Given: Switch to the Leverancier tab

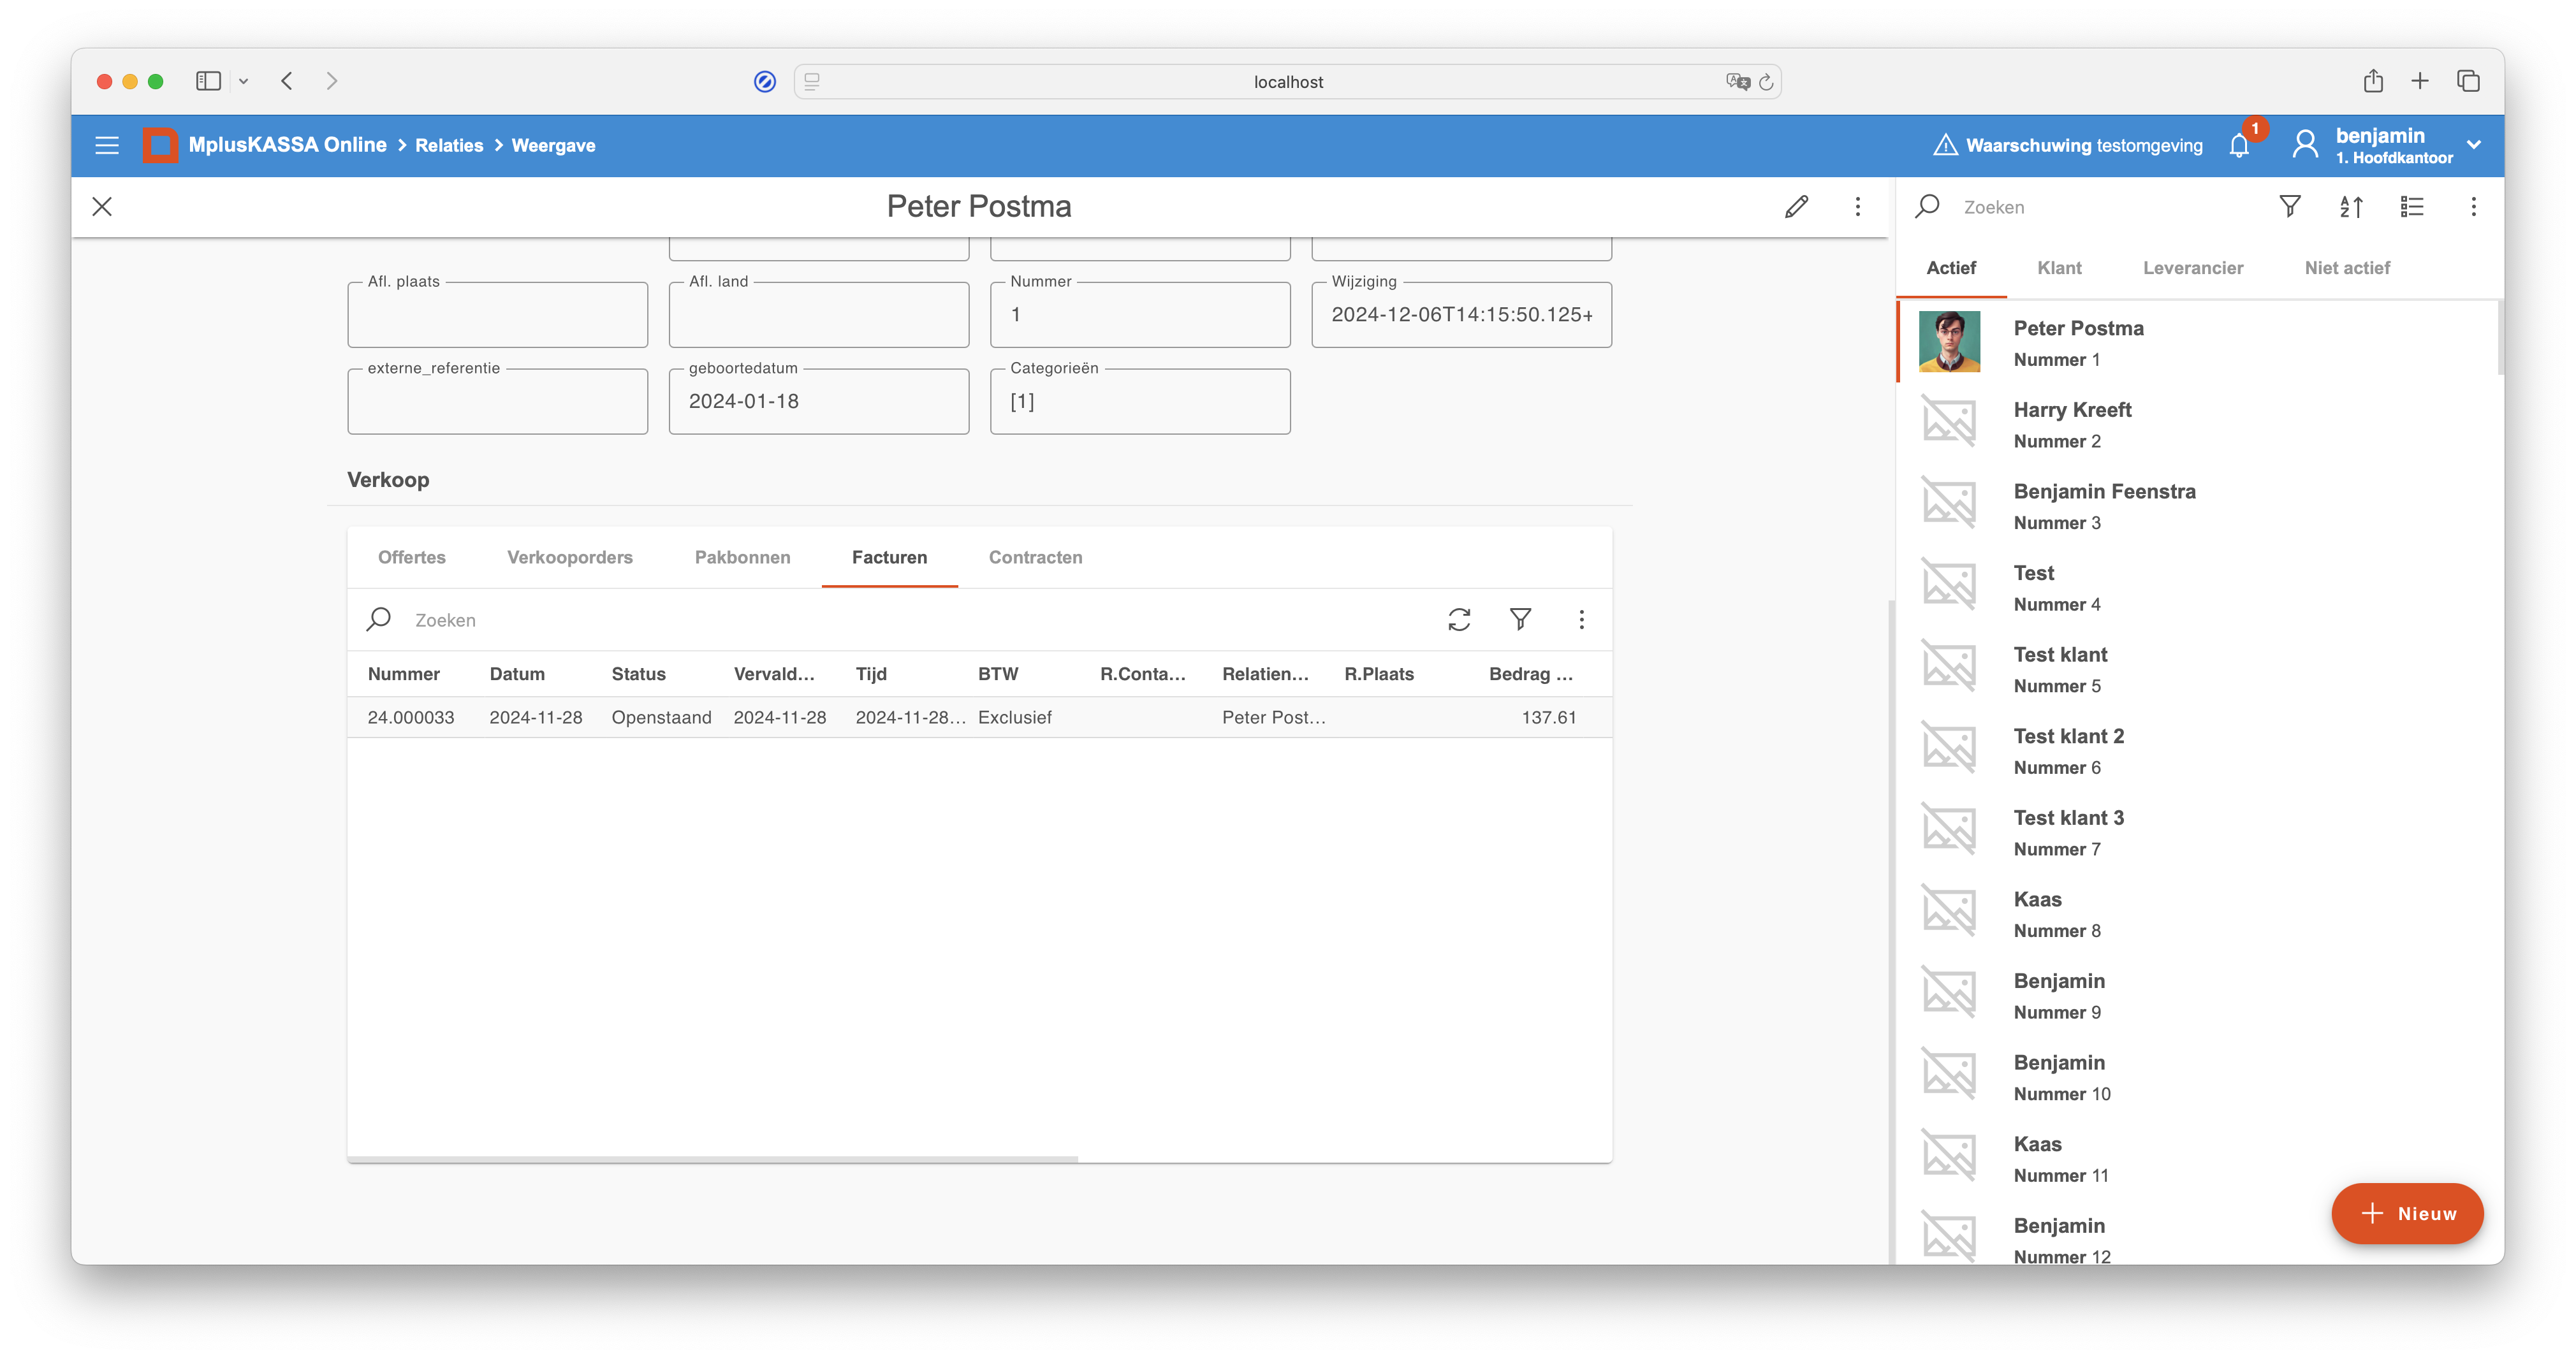Looking at the screenshot, I should (x=2194, y=268).
